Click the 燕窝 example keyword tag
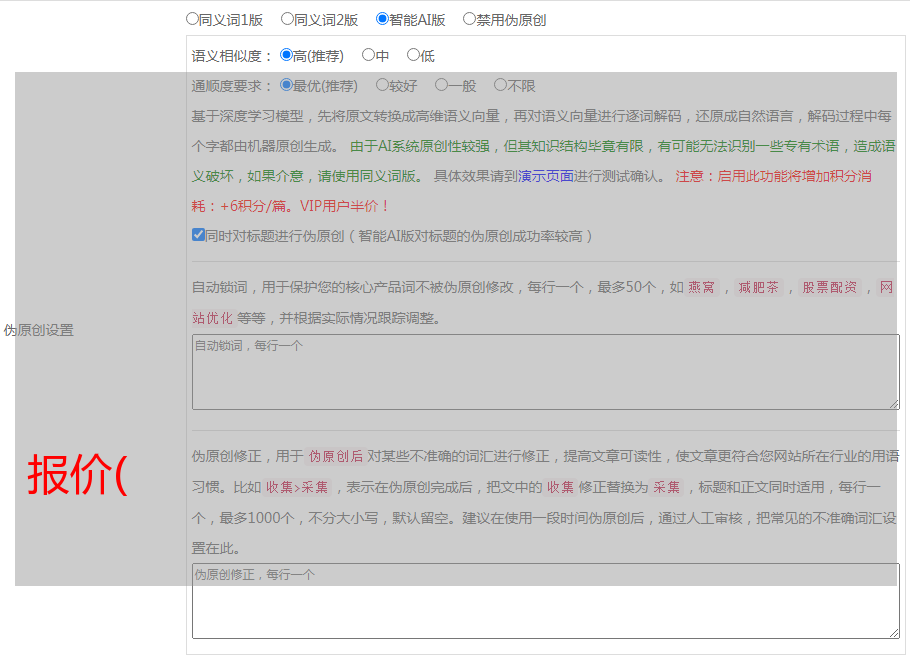 tap(702, 288)
